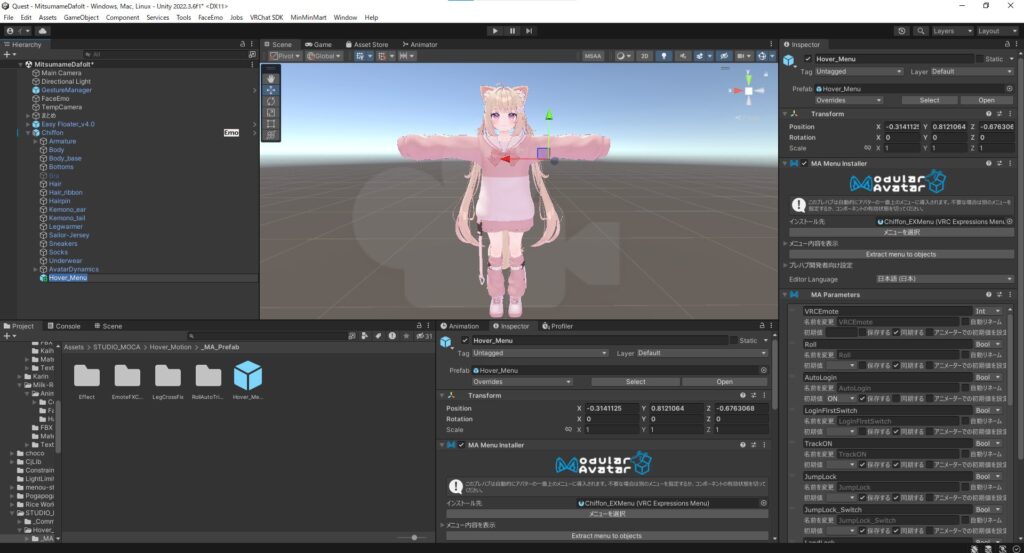Disable the MA Menu Installer component checkbox

click(804, 163)
